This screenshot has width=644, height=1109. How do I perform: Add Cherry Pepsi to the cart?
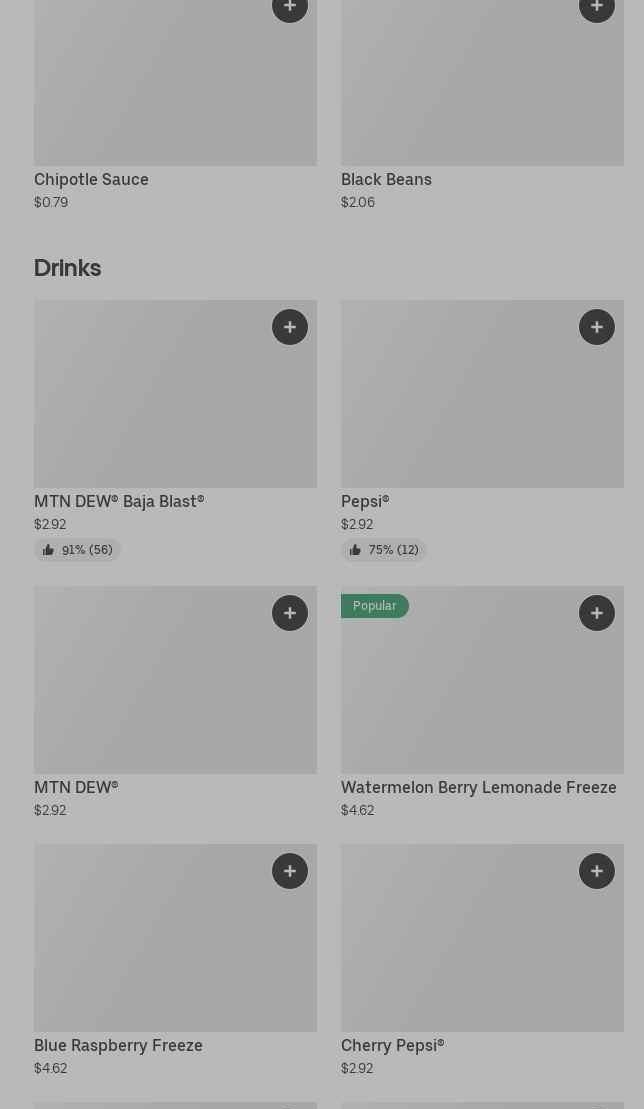click(x=597, y=871)
